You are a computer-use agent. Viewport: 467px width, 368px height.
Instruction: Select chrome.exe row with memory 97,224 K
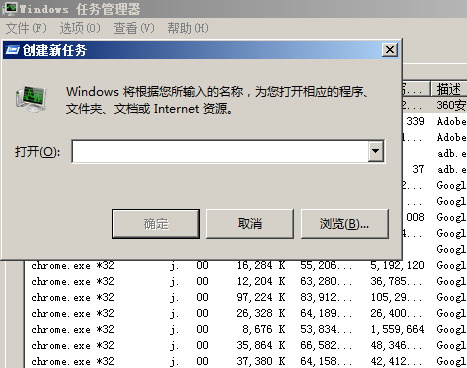[x=246, y=297]
